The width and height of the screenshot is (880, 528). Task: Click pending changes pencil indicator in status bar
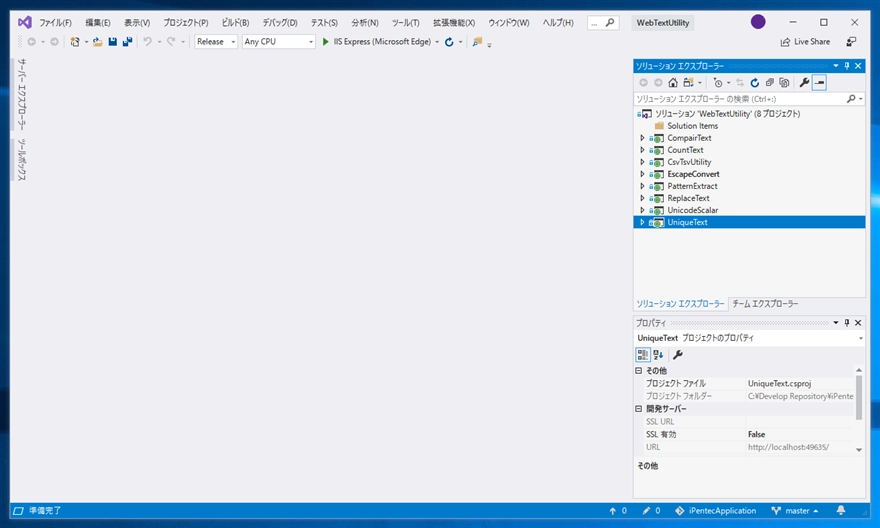(x=651, y=511)
